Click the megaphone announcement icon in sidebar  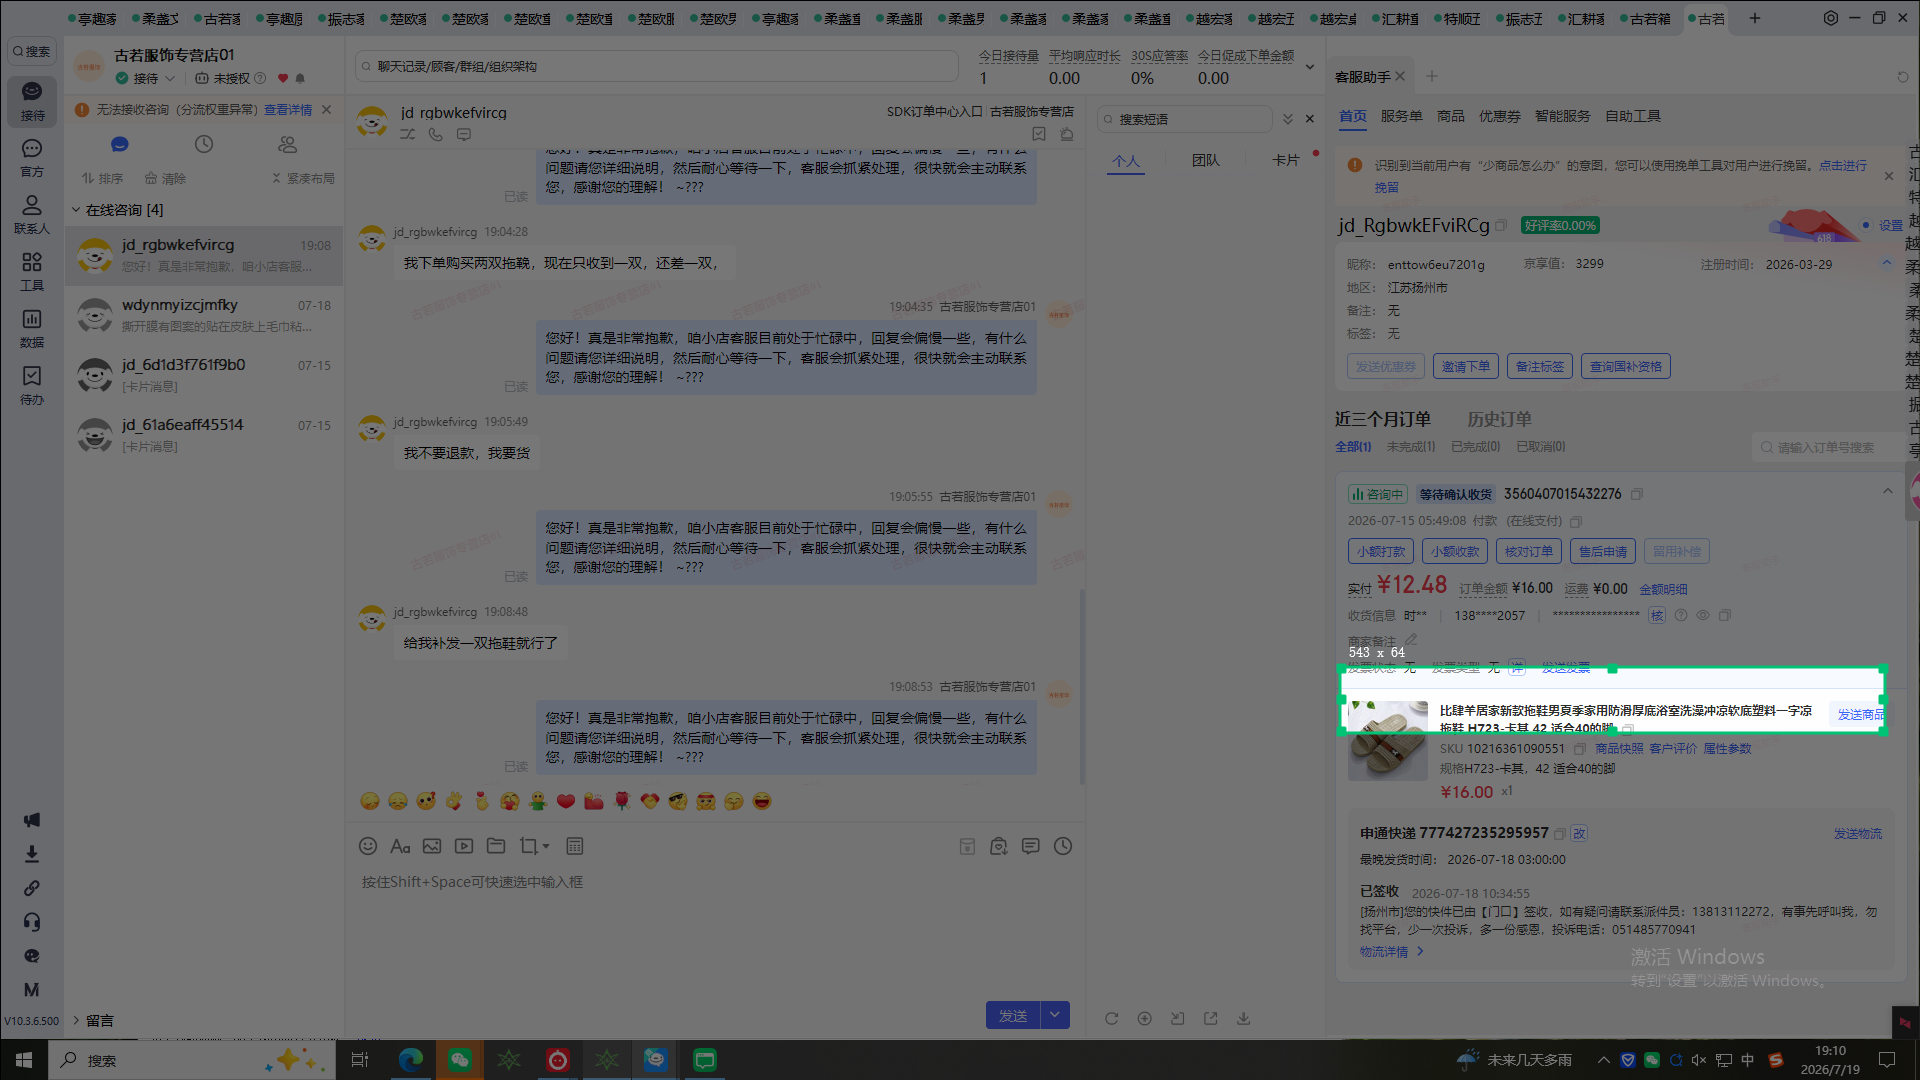point(32,820)
